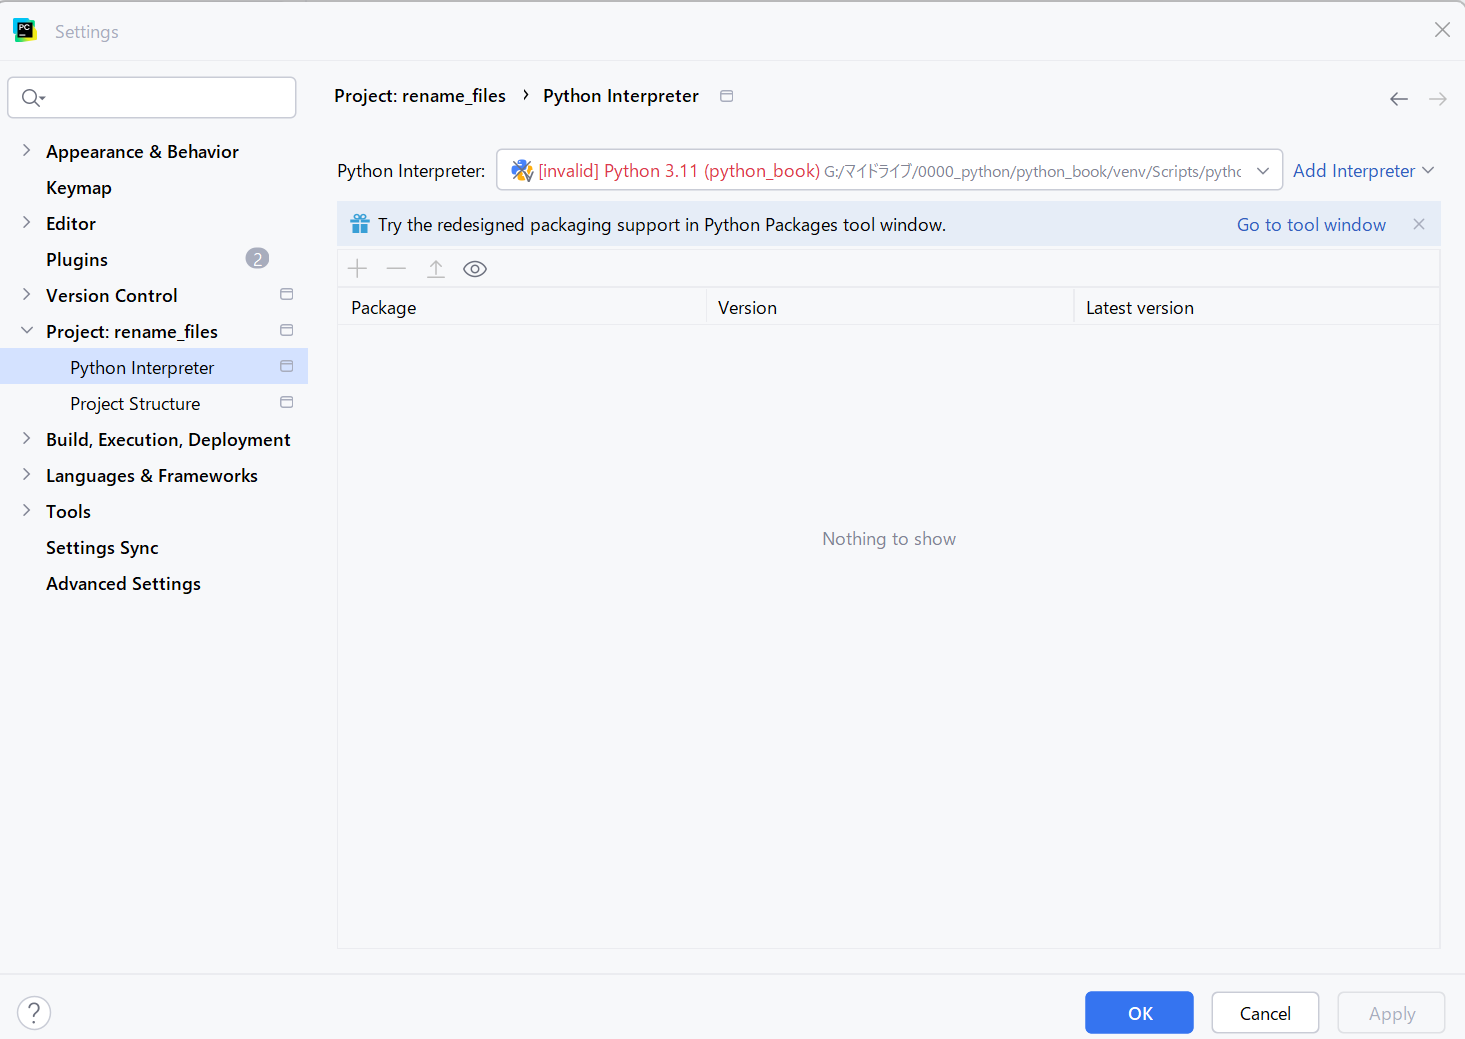Image resolution: width=1465 pixels, height=1039 pixels.
Task: Click the upgrade package arrow icon
Action: tap(436, 269)
